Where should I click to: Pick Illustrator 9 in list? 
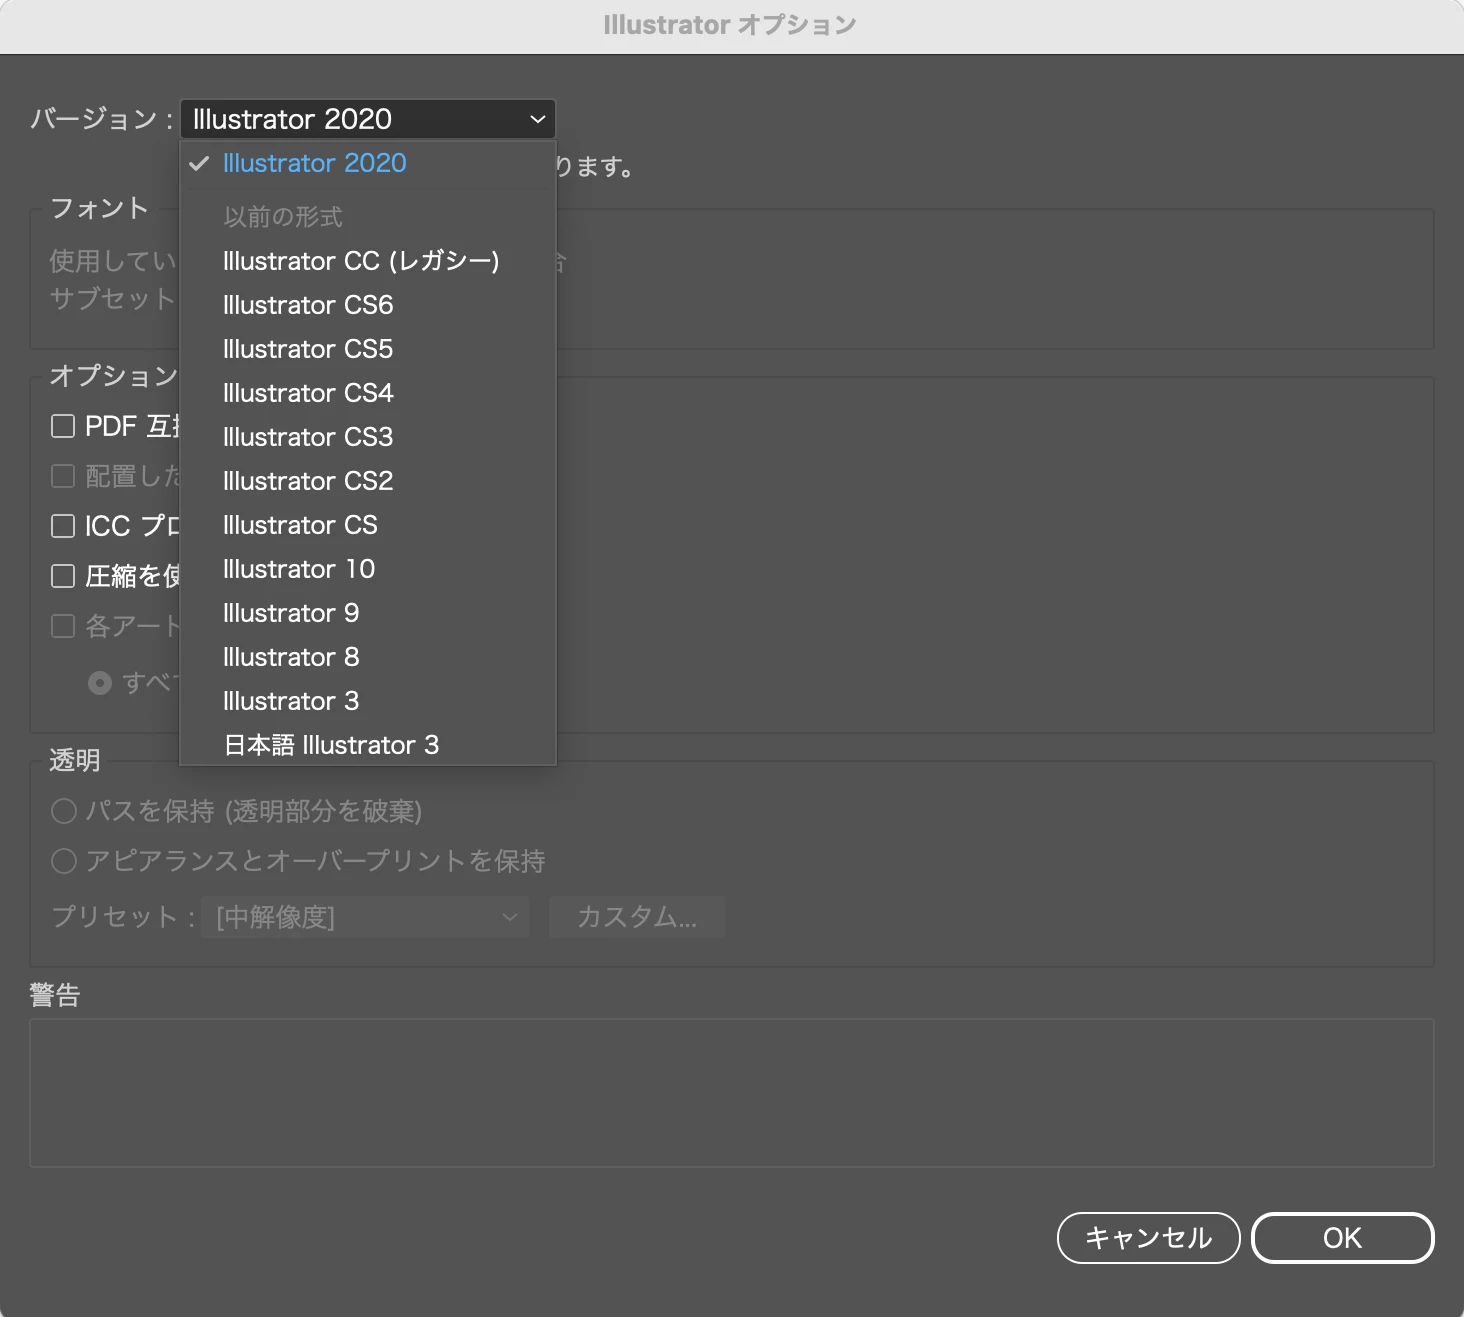click(367, 613)
